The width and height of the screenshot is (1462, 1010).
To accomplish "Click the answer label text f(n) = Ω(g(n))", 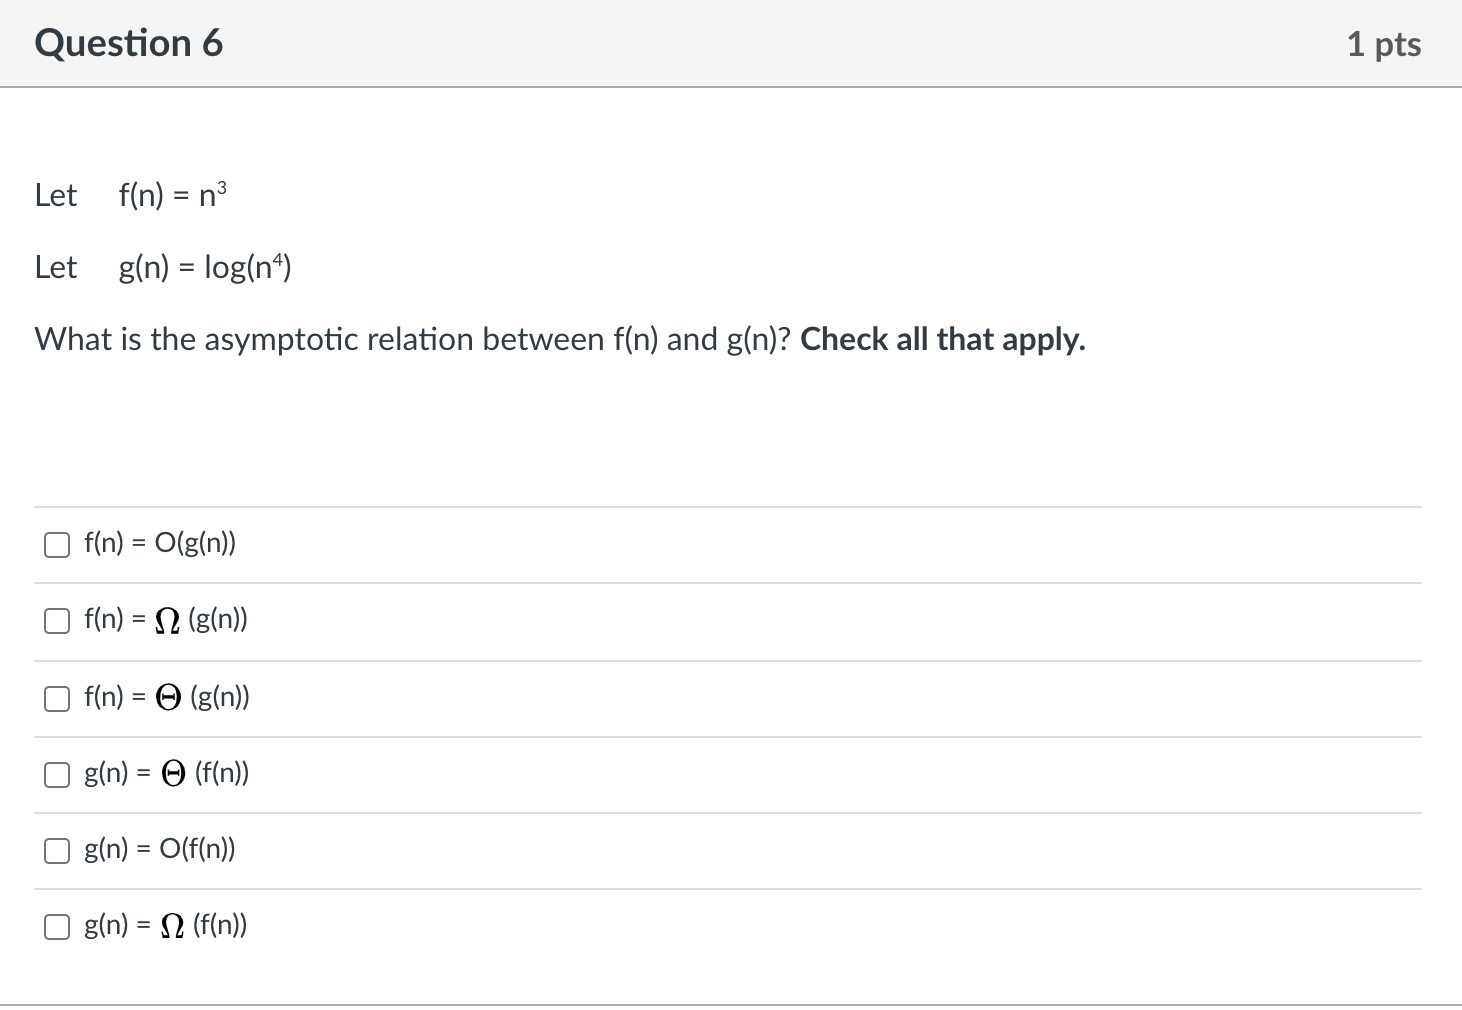I will (166, 620).
